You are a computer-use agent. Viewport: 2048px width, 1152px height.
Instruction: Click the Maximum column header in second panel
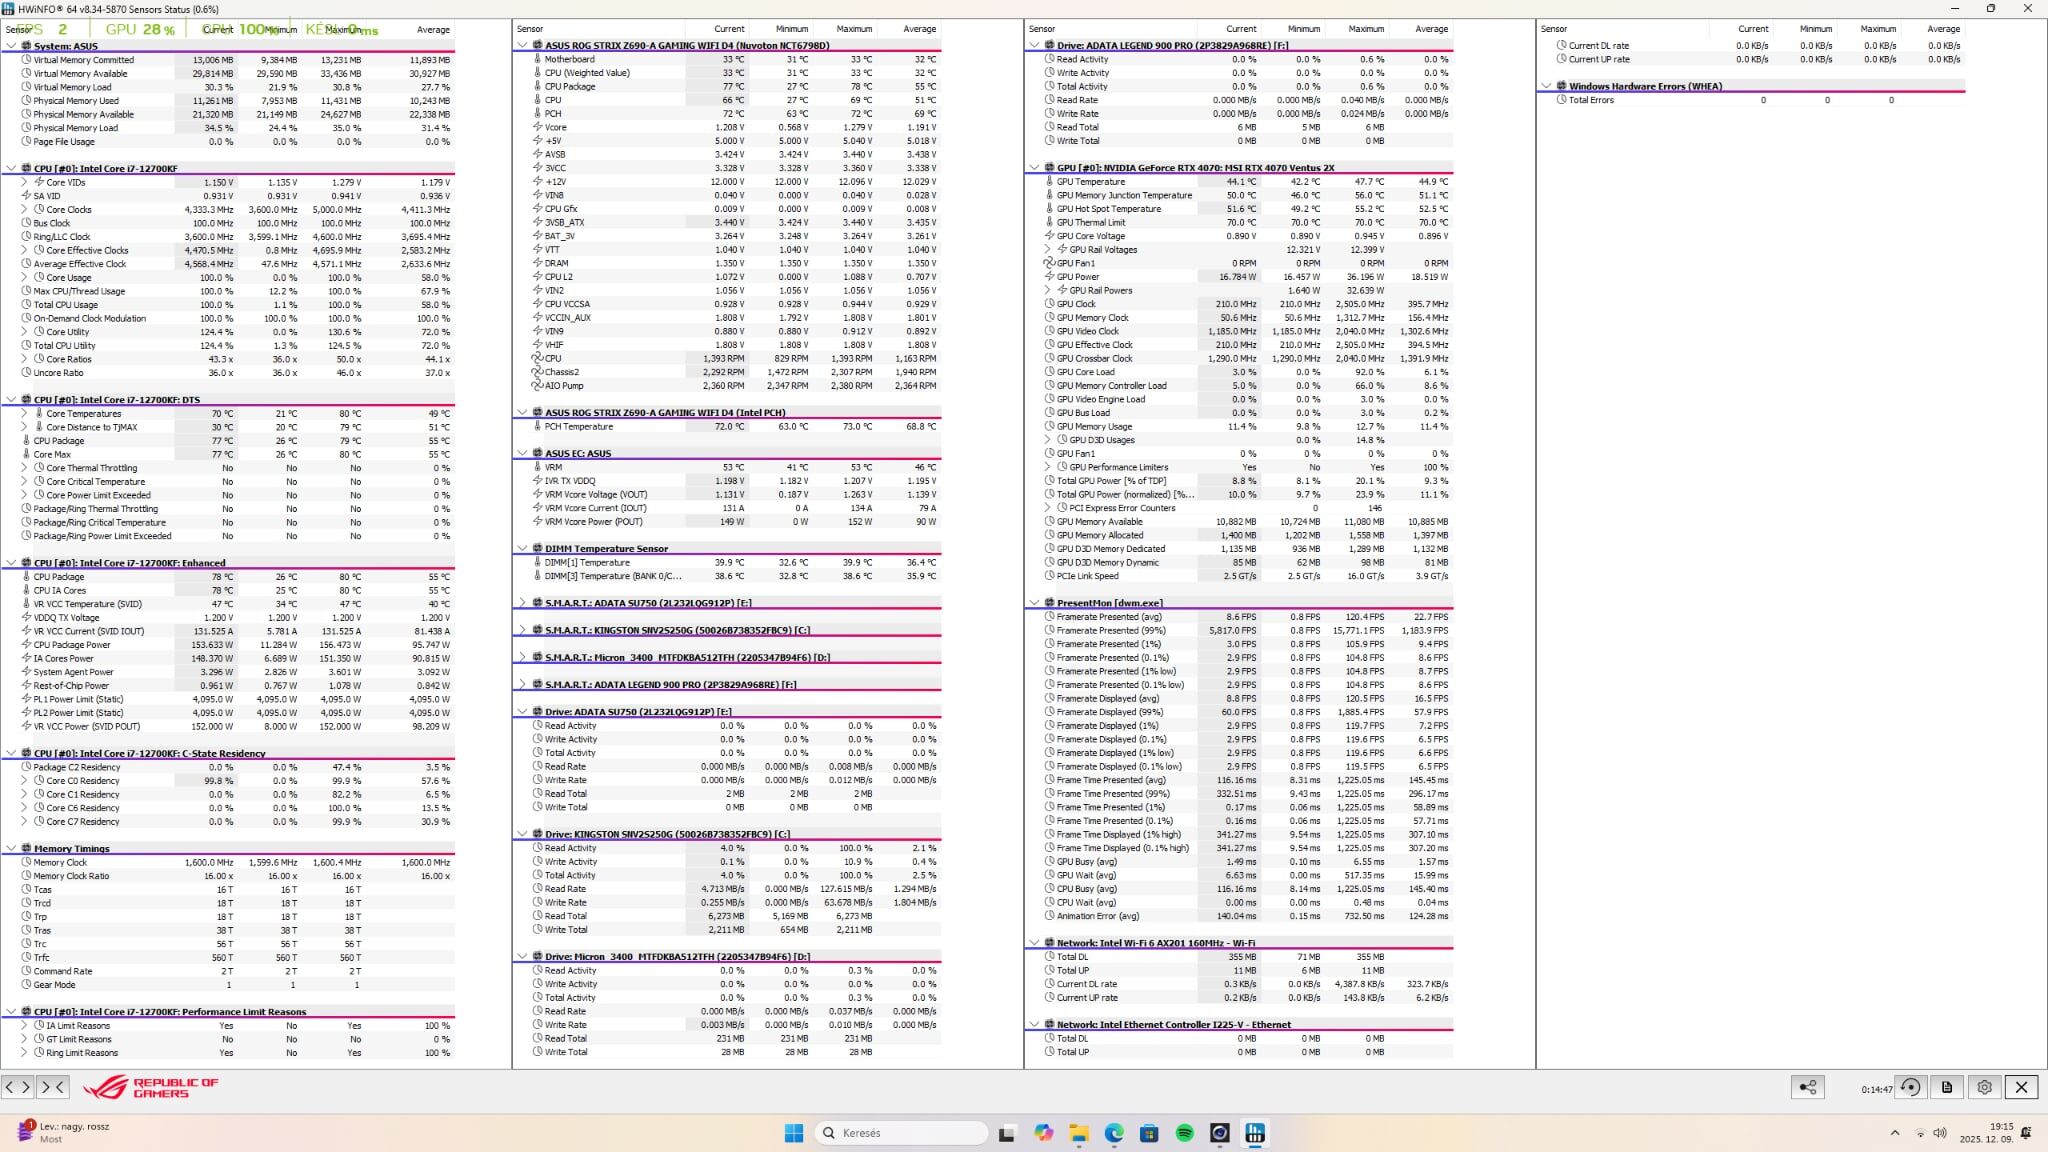(853, 29)
